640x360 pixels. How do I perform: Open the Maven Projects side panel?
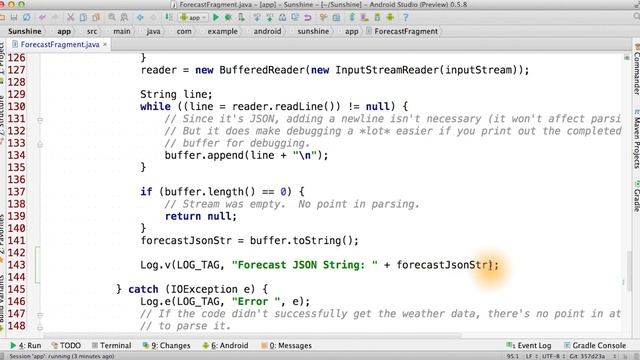tap(636, 139)
